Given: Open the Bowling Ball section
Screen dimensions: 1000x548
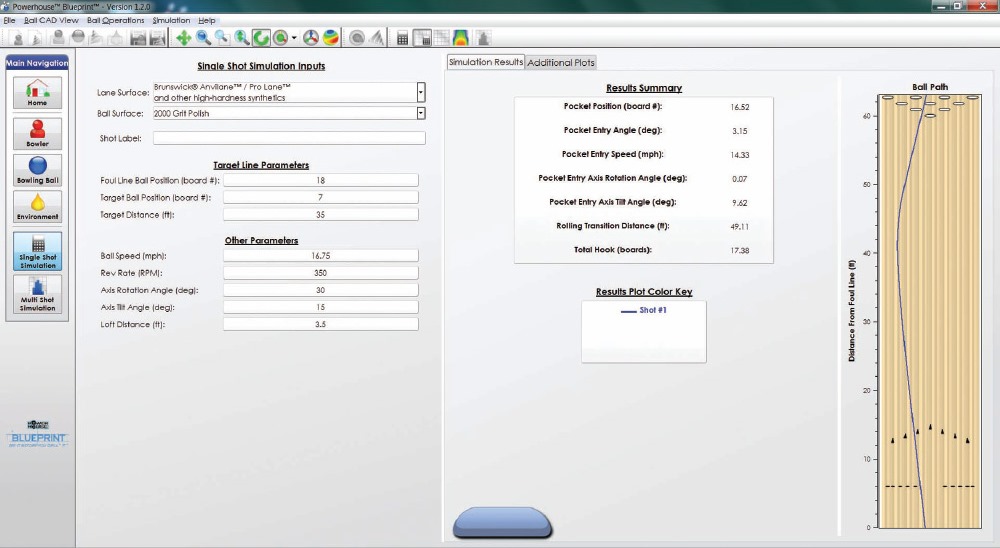Looking at the screenshot, I should tap(37, 169).
